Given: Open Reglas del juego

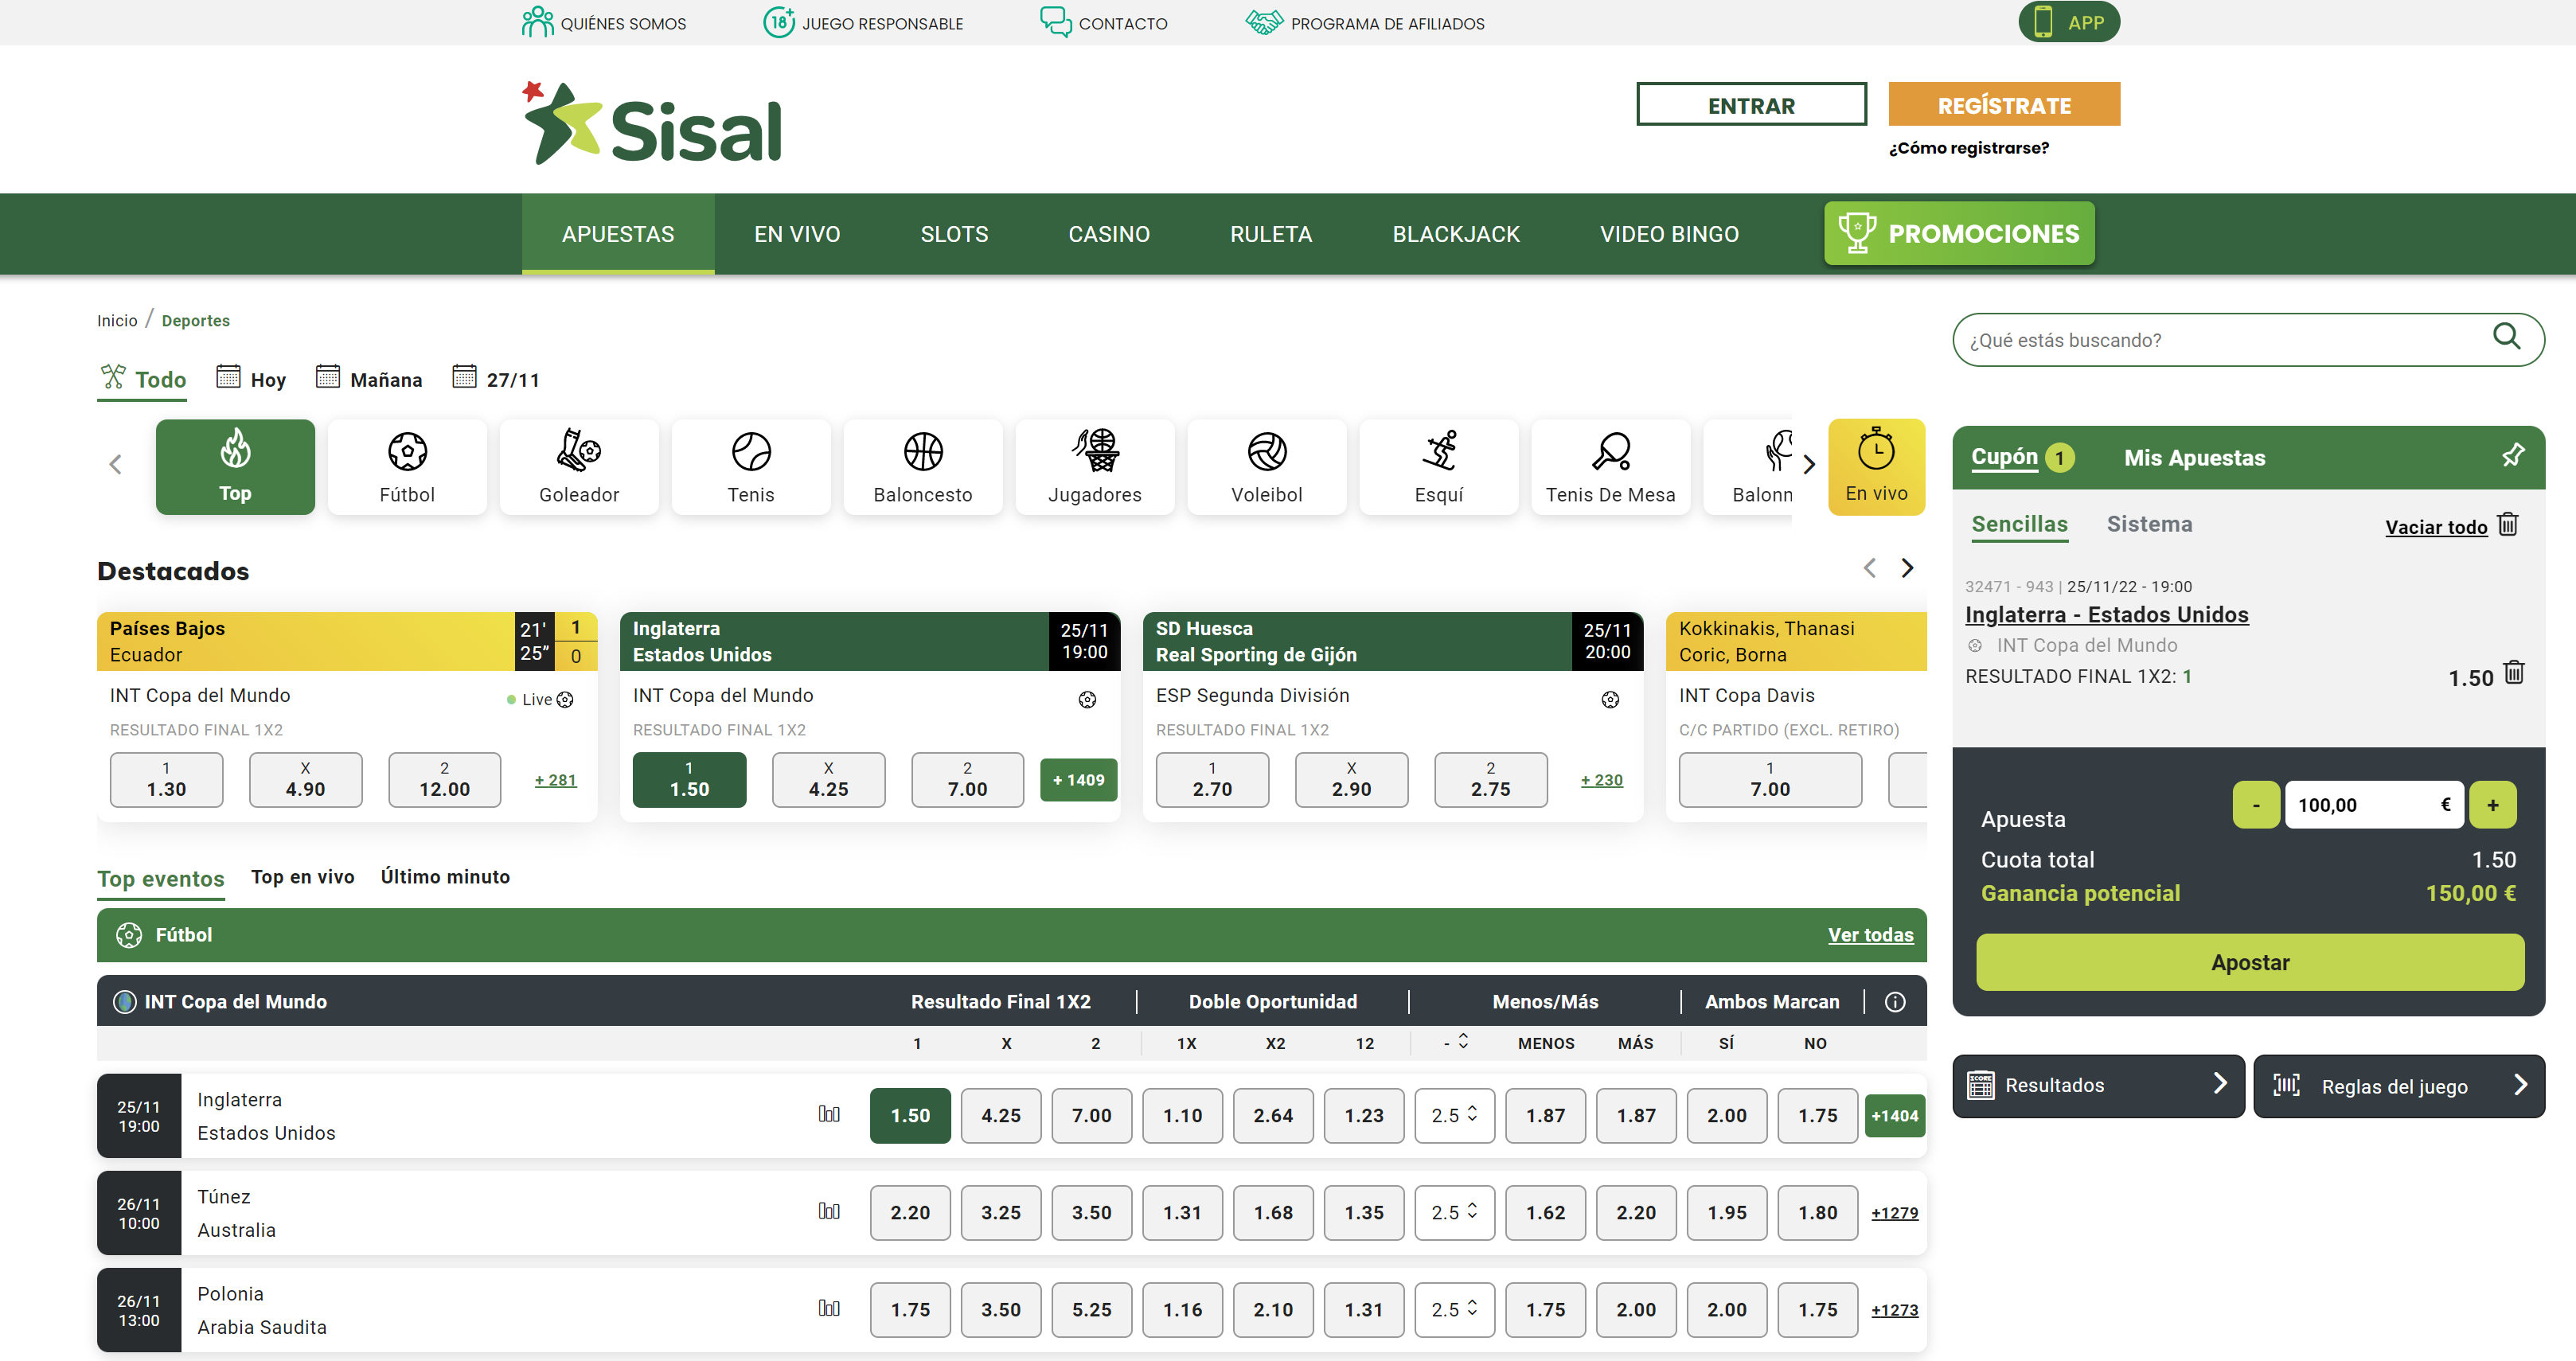Looking at the screenshot, I should click(x=2398, y=1086).
